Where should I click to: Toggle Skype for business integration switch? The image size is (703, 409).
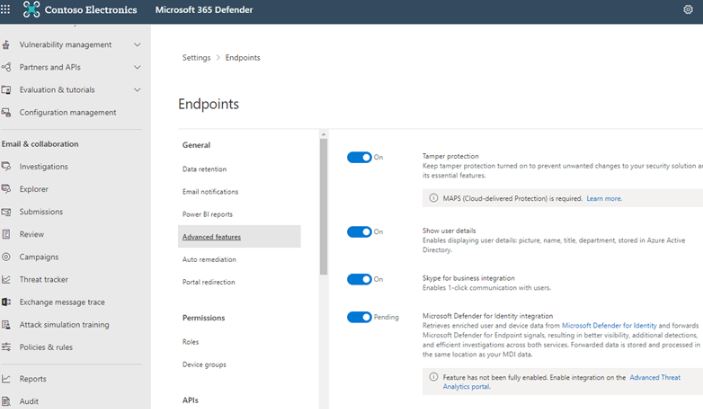pyautogui.click(x=359, y=279)
